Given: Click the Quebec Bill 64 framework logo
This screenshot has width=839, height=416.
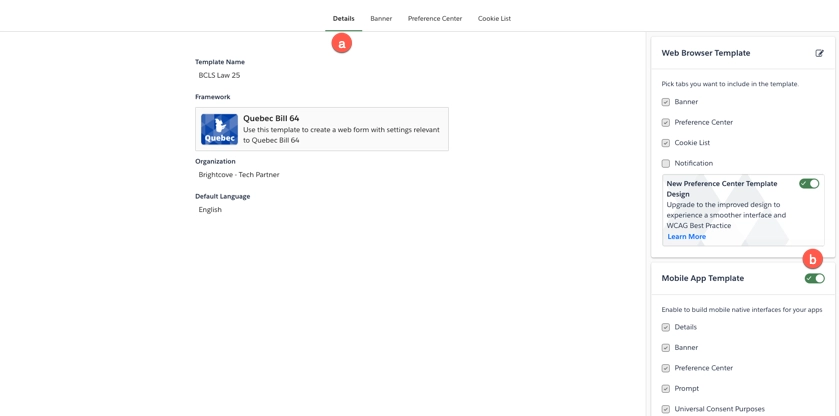Looking at the screenshot, I should click(x=219, y=129).
